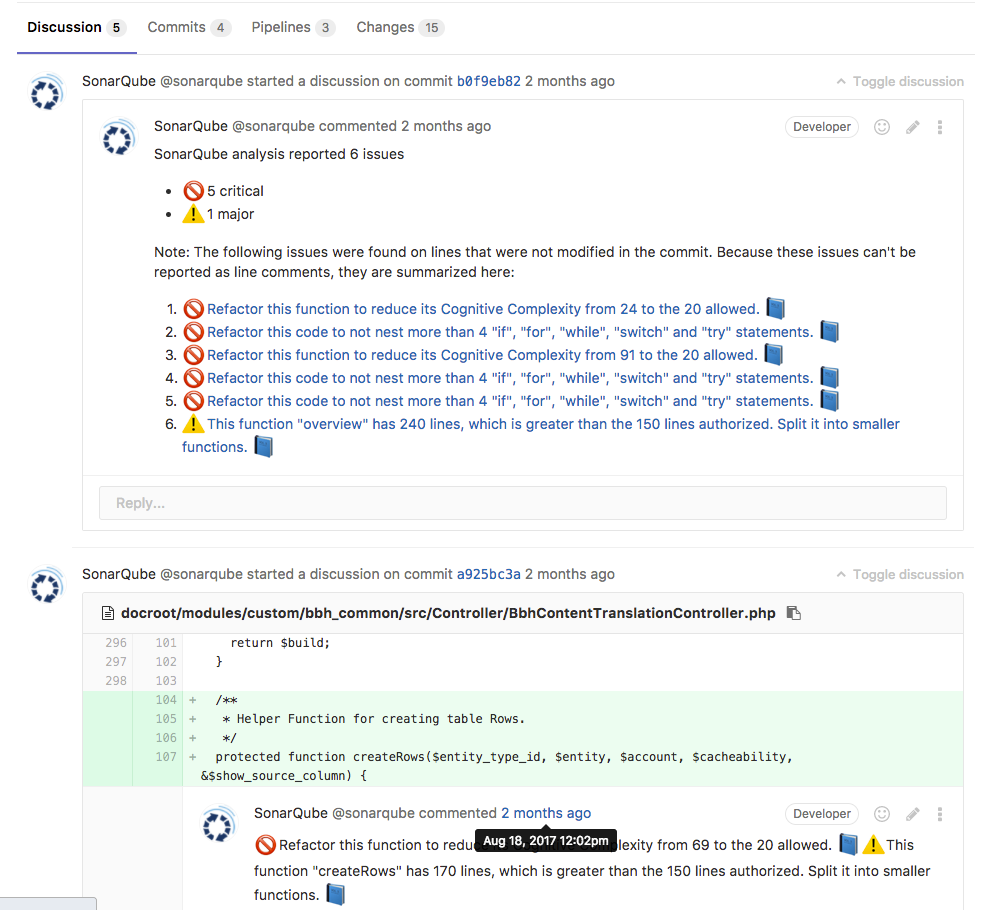Open the more-actions menu on the second comment
This screenshot has height=910, width=990.
(939, 814)
